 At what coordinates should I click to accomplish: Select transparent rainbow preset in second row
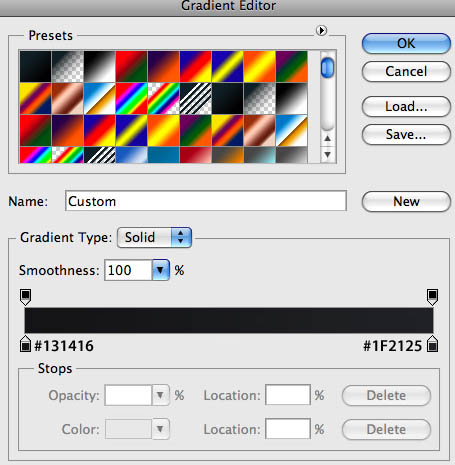coord(164,99)
